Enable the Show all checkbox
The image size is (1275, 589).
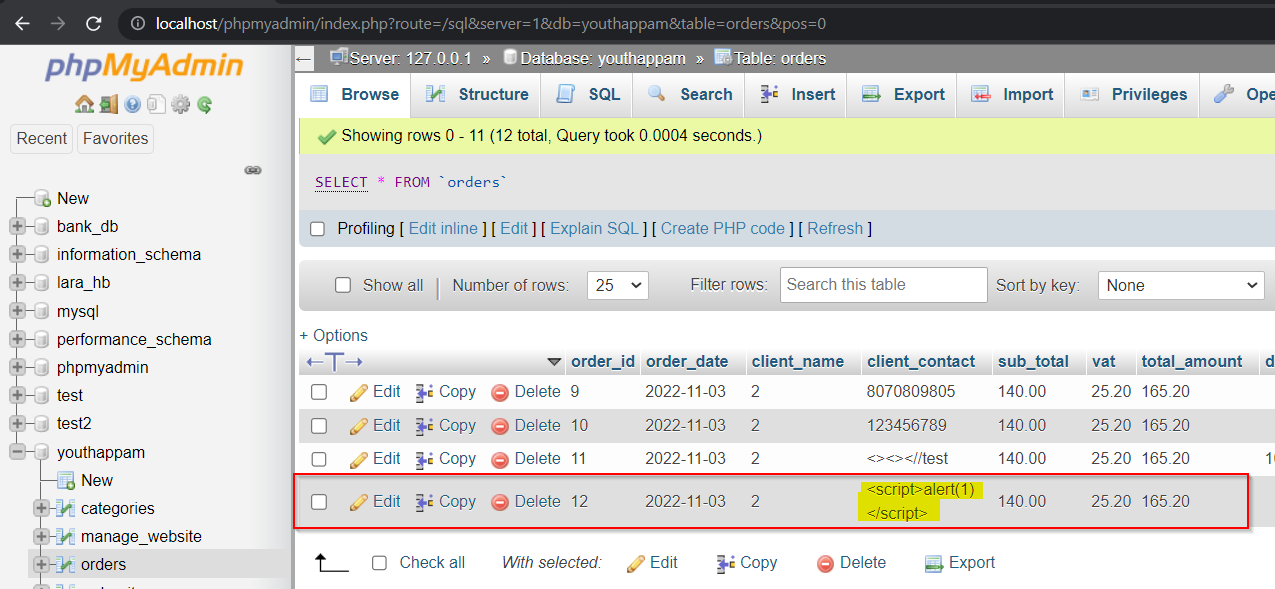(343, 285)
